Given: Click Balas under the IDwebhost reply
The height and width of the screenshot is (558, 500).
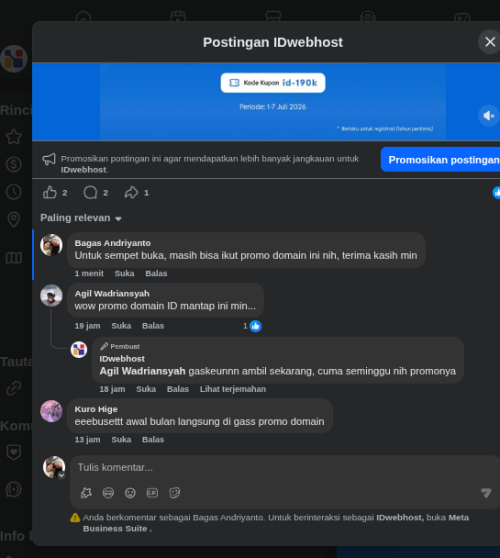Looking at the screenshot, I should (x=178, y=389).
